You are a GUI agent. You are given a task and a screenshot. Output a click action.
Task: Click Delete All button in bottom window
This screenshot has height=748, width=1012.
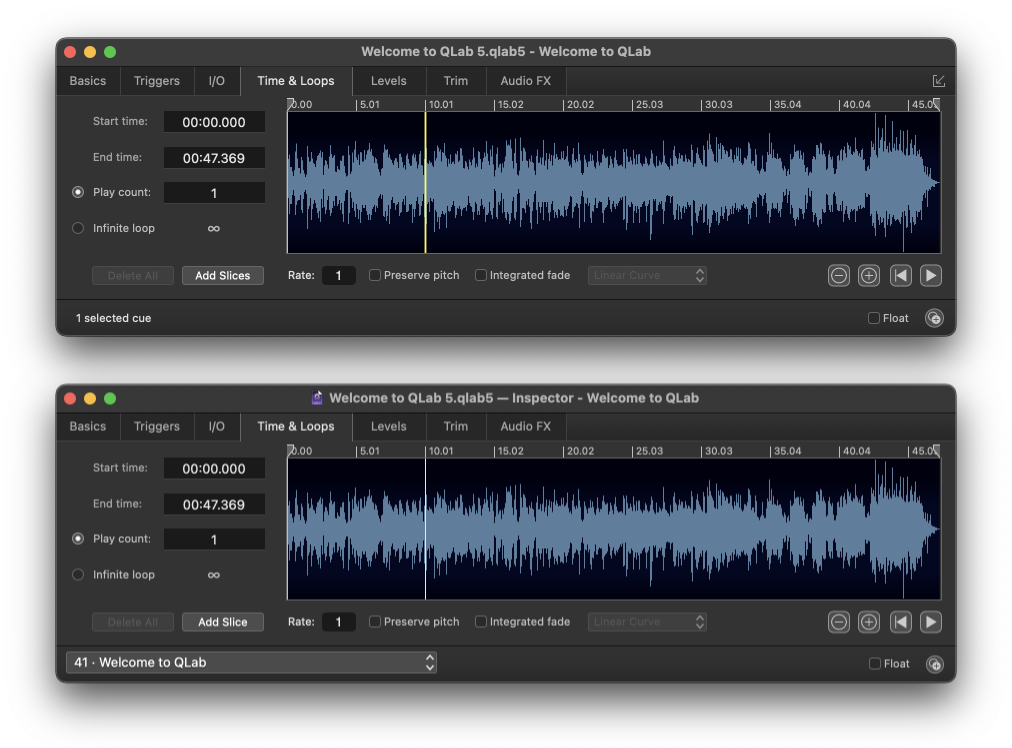133,622
